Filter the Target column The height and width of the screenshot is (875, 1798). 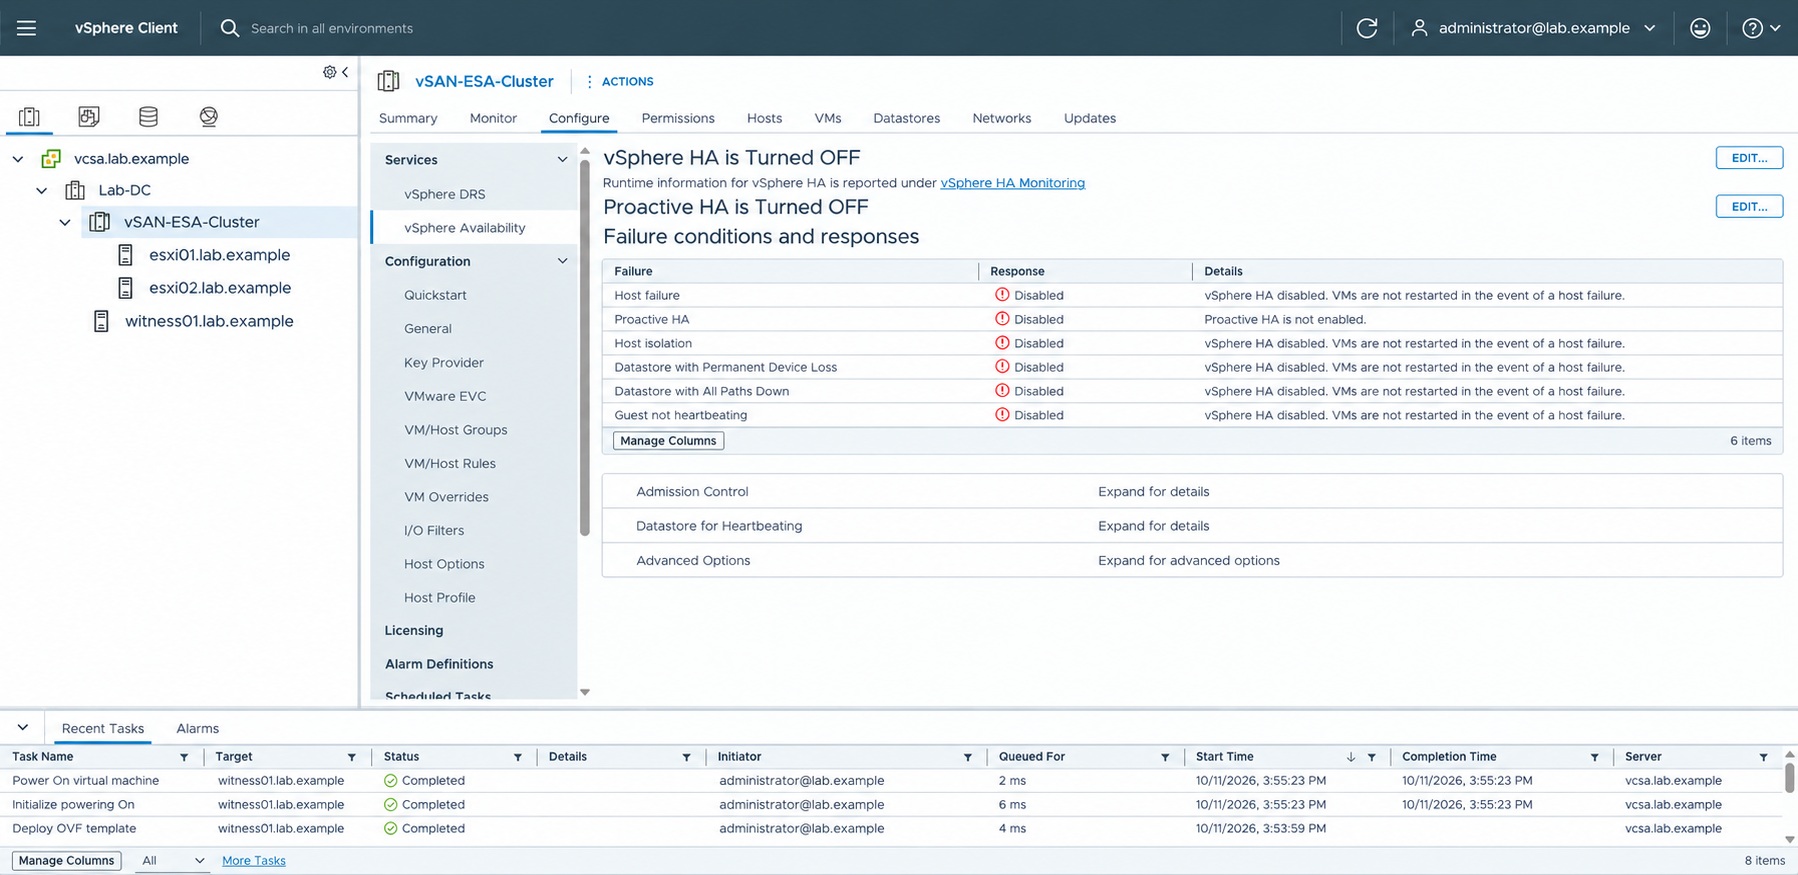point(352,757)
